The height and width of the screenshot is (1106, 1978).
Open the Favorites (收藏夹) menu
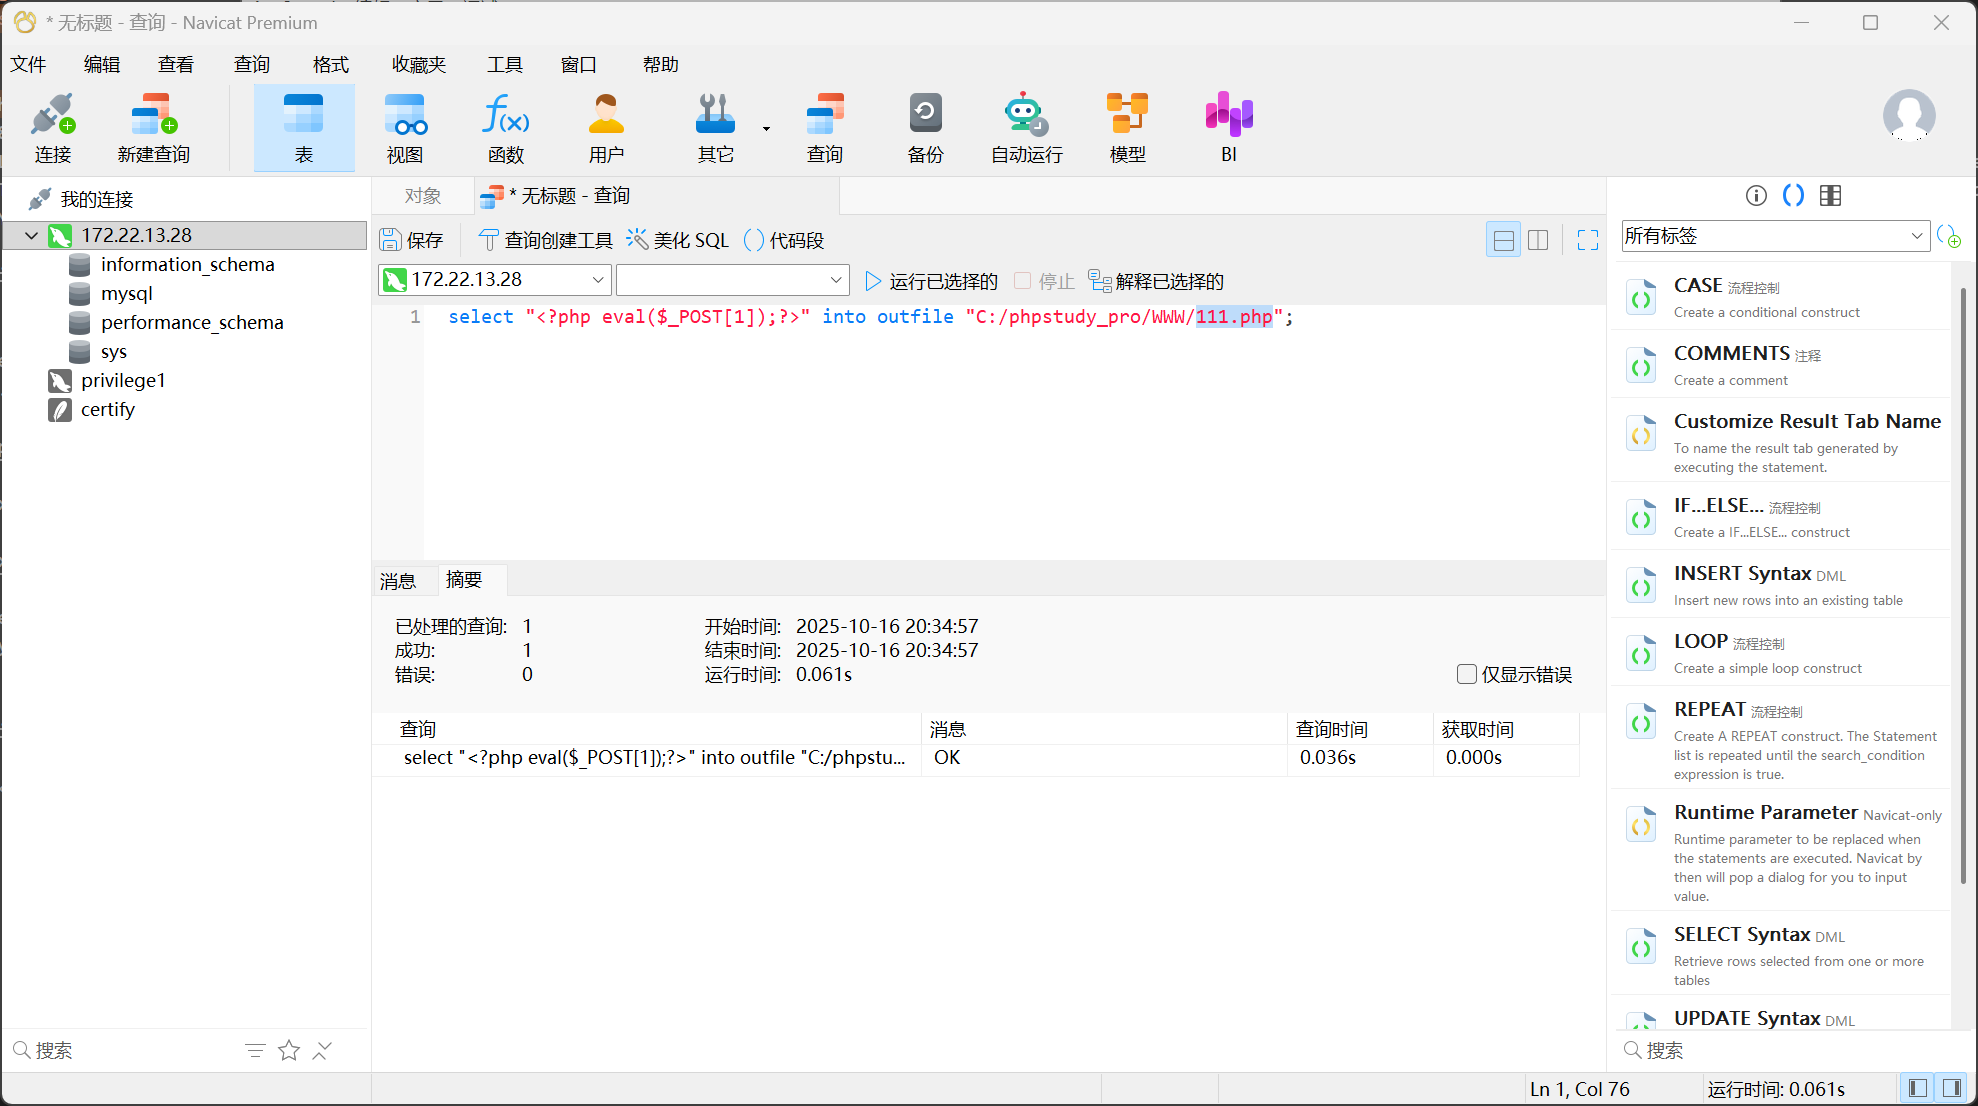(x=418, y=65)
